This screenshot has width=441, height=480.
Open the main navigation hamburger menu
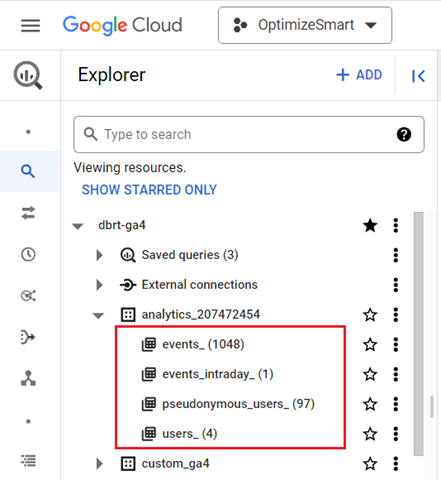point(30,25)
